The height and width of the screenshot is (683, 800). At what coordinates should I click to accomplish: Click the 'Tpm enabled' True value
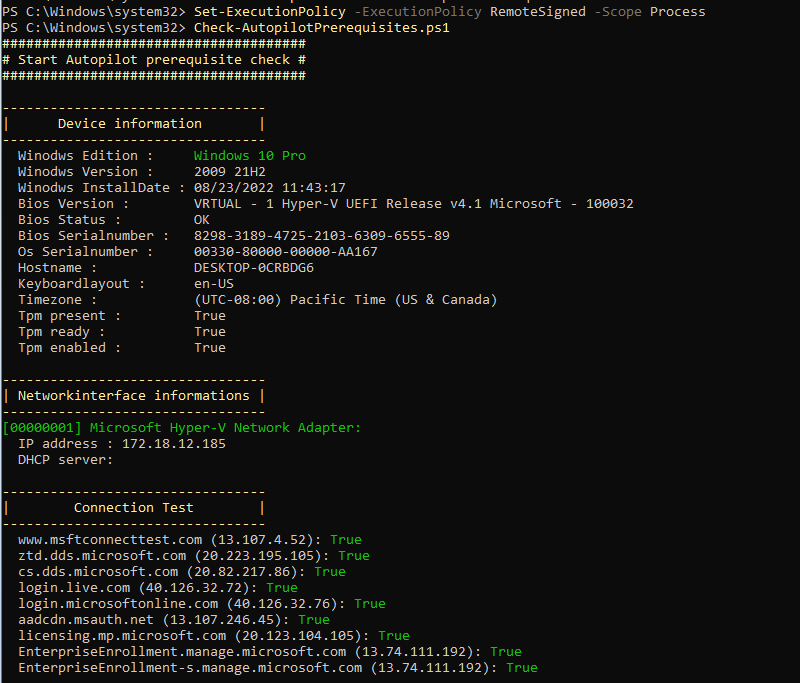click(x=209, y=348)
